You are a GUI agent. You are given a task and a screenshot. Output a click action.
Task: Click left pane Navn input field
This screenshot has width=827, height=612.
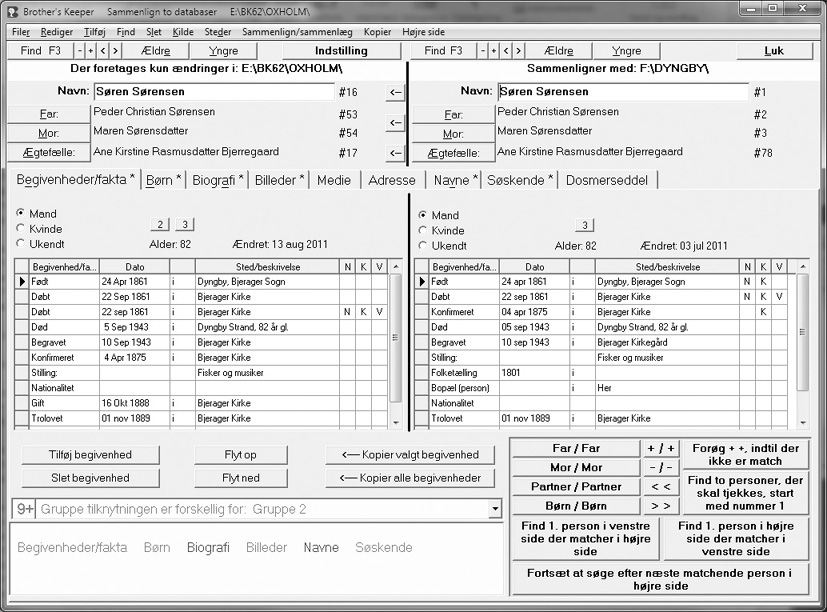[x=214, y=92]
